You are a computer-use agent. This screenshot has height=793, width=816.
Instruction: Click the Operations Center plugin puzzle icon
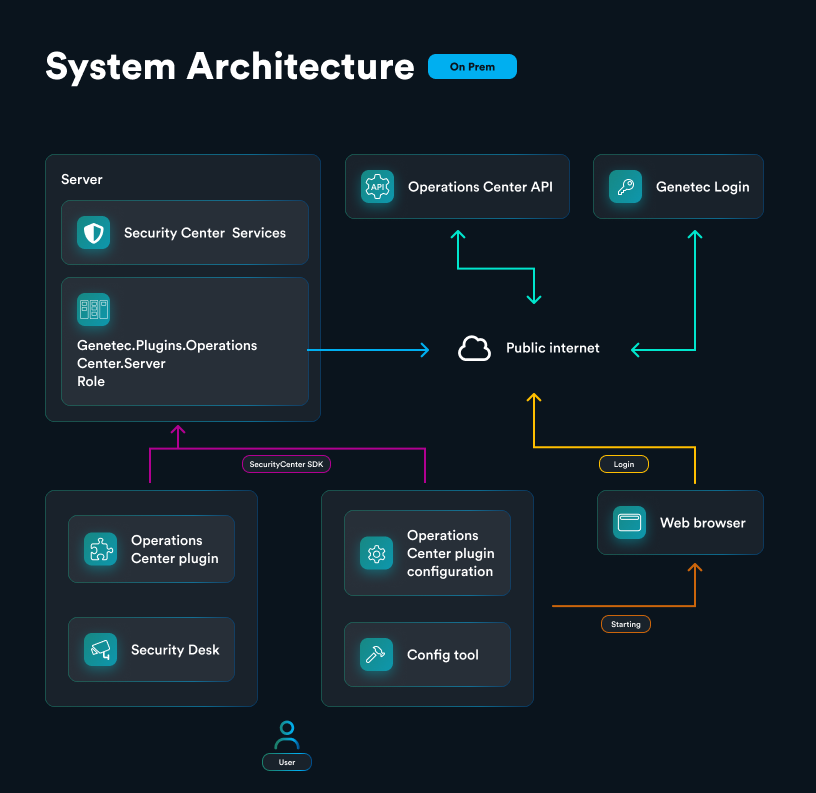100,549
